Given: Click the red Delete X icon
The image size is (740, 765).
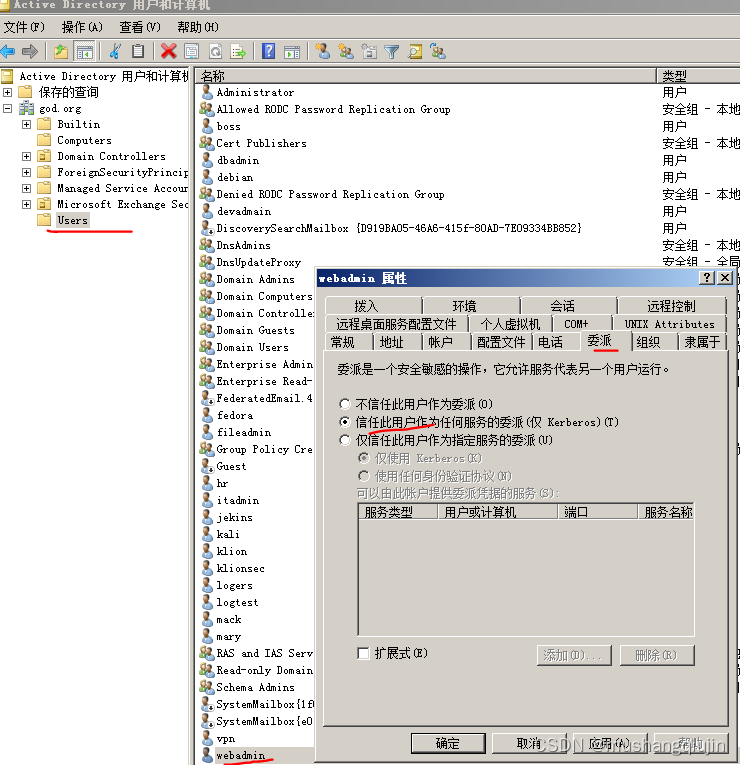Looking at the screenshot, I should pos(168,51).
